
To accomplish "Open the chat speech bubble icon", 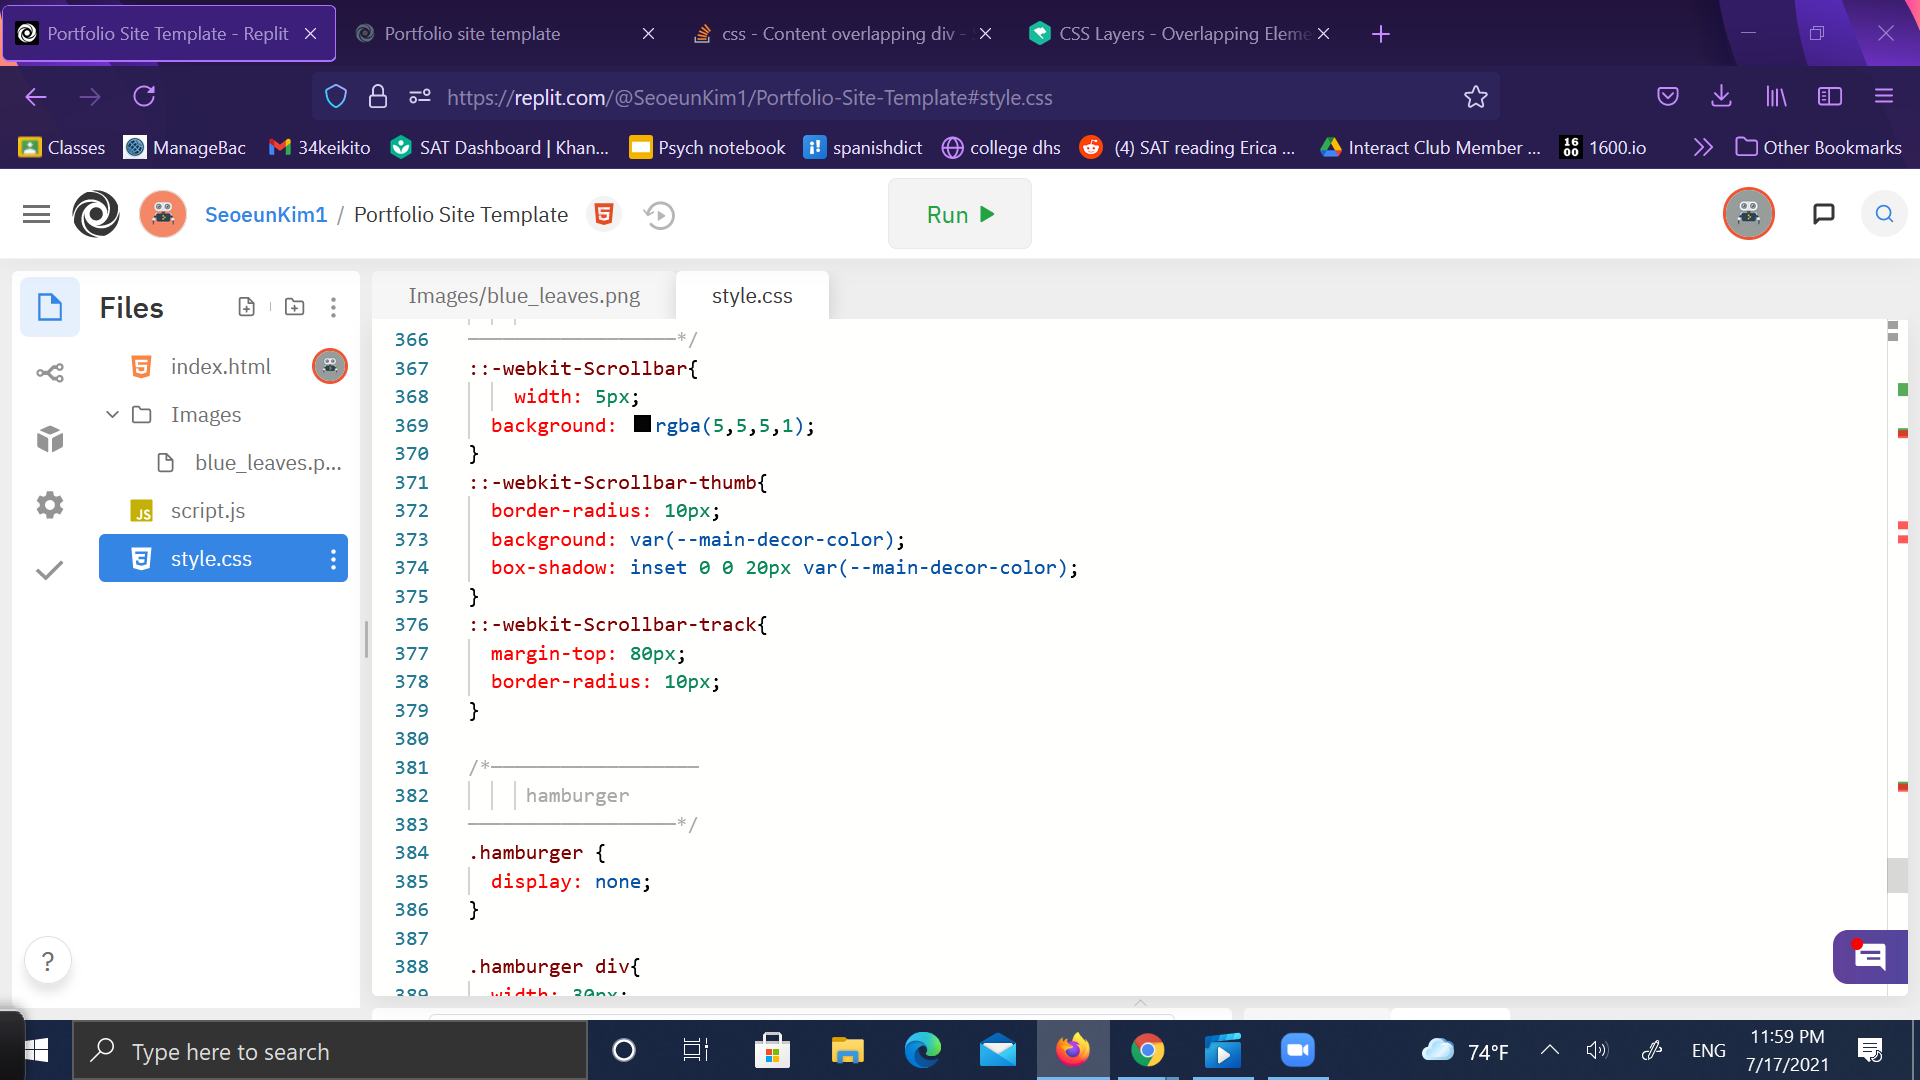I will 1823,213.
